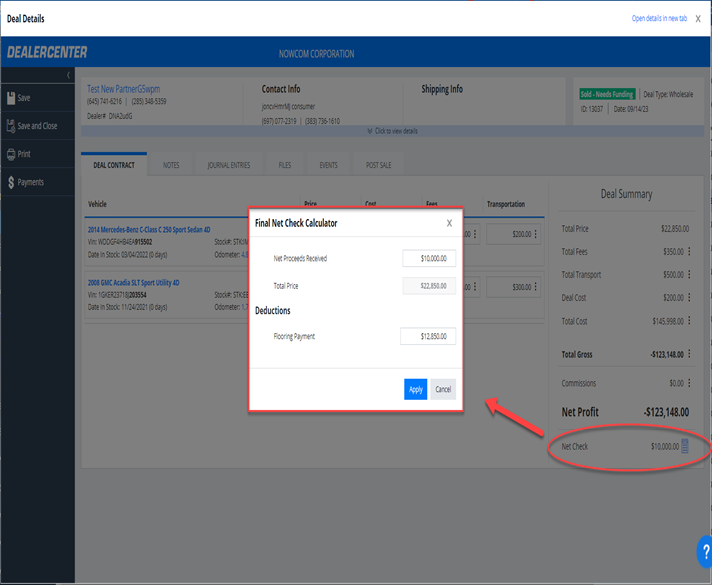Click the Contact Info heading

(281, 89)
